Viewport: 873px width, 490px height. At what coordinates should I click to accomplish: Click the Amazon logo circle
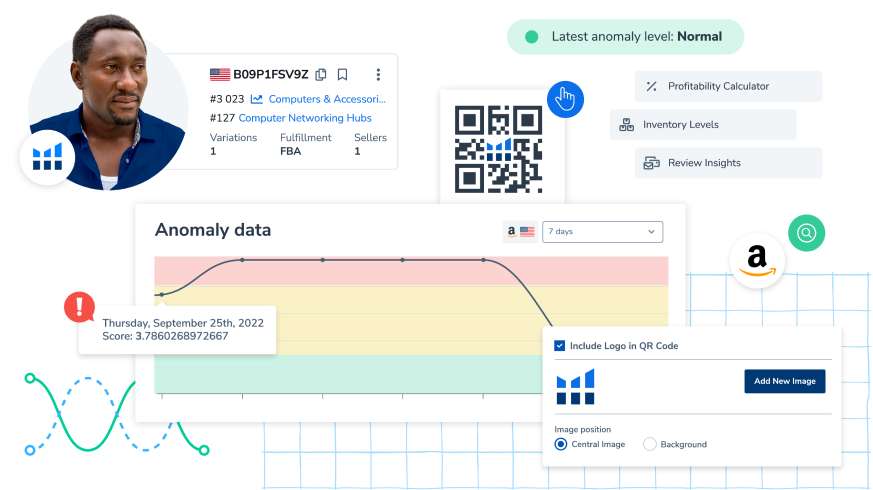click(x=756, y=260)
